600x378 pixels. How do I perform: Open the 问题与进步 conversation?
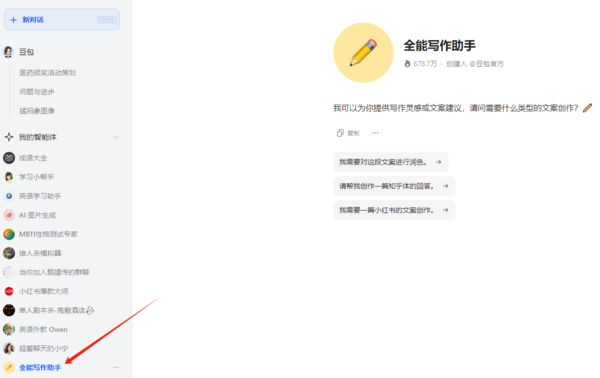[x=37, y=92]
